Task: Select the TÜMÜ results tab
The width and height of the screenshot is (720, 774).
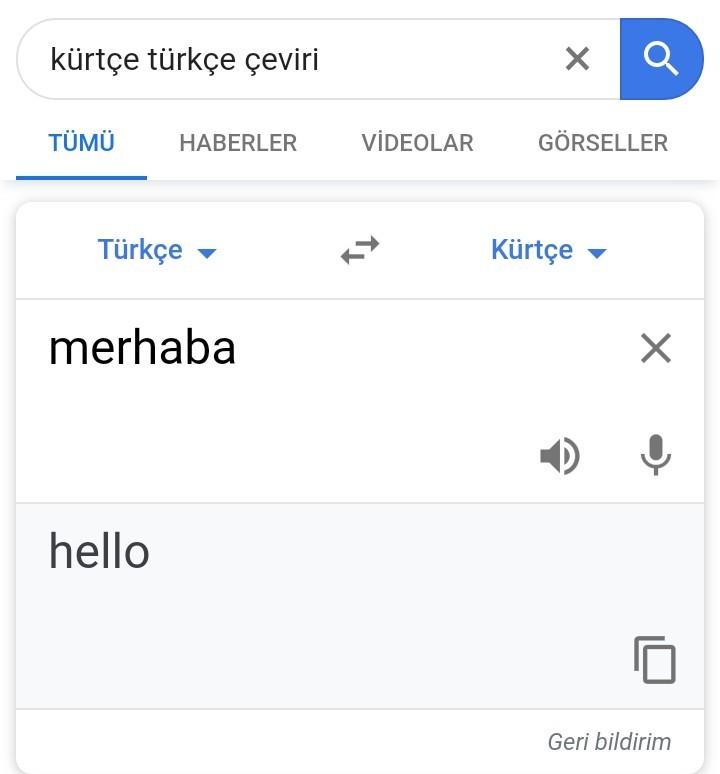Action: (x=82, y=143)
